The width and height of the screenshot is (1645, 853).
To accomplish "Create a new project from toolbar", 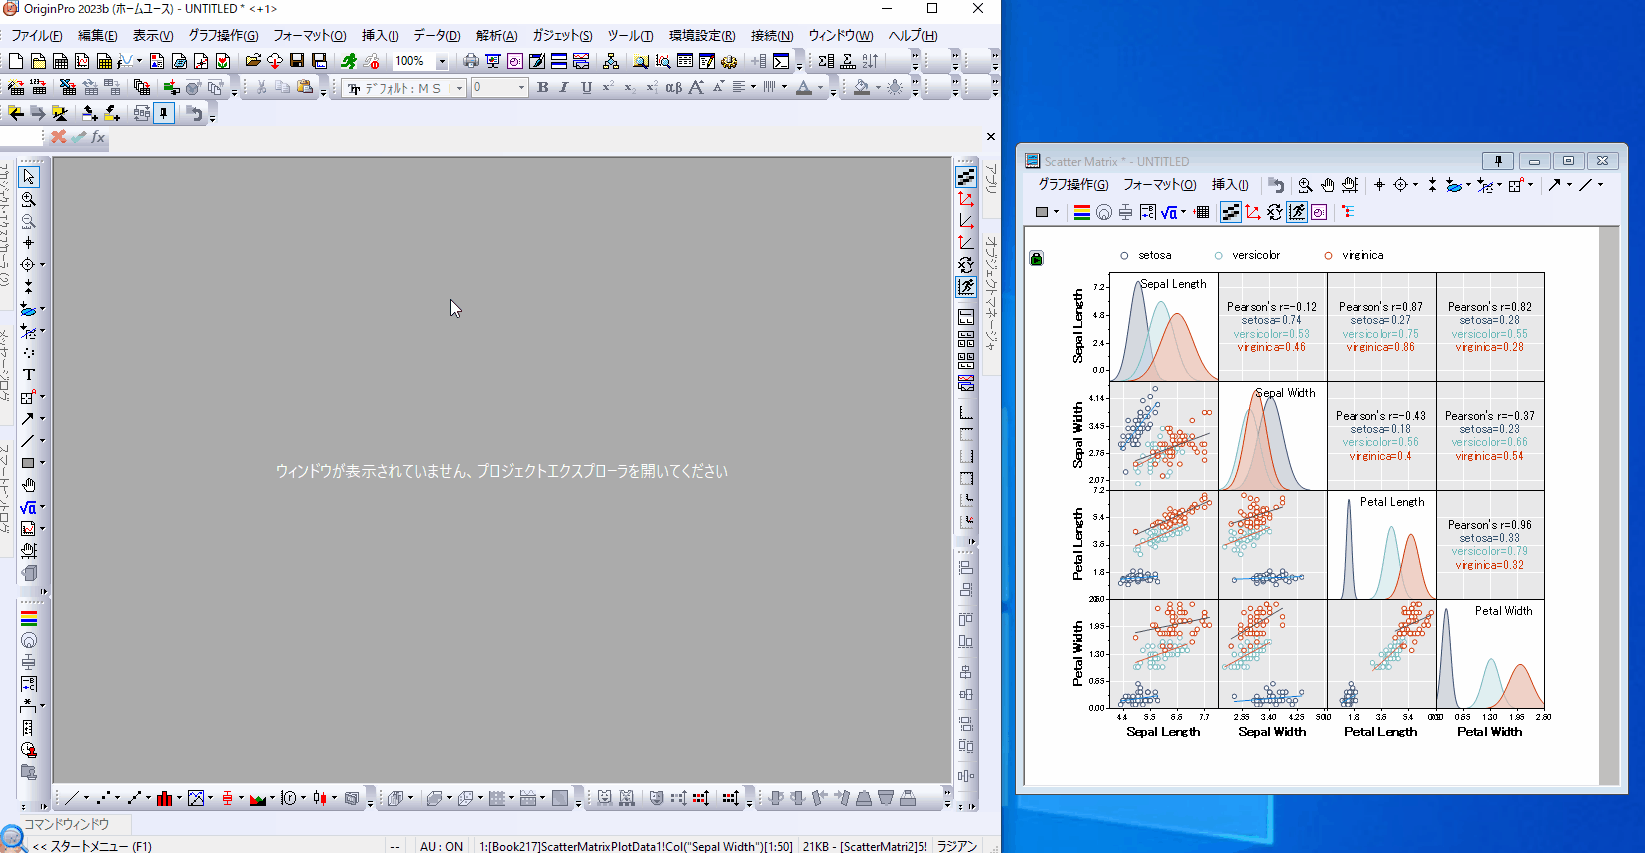I will (16, 62).
